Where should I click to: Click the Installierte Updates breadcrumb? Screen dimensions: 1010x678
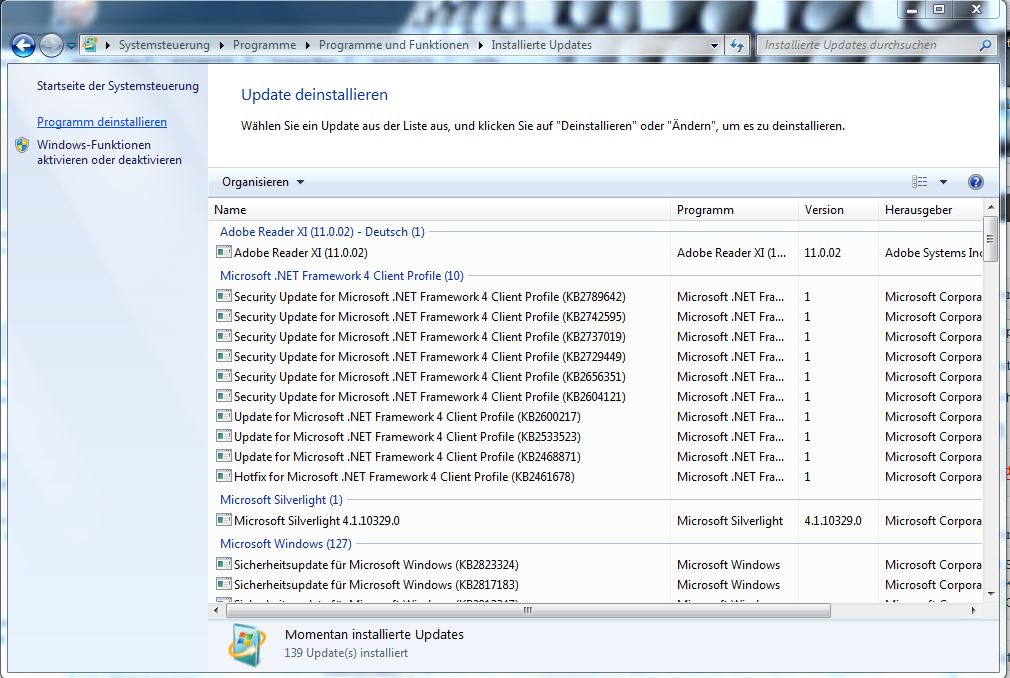(x=541, y=45)
